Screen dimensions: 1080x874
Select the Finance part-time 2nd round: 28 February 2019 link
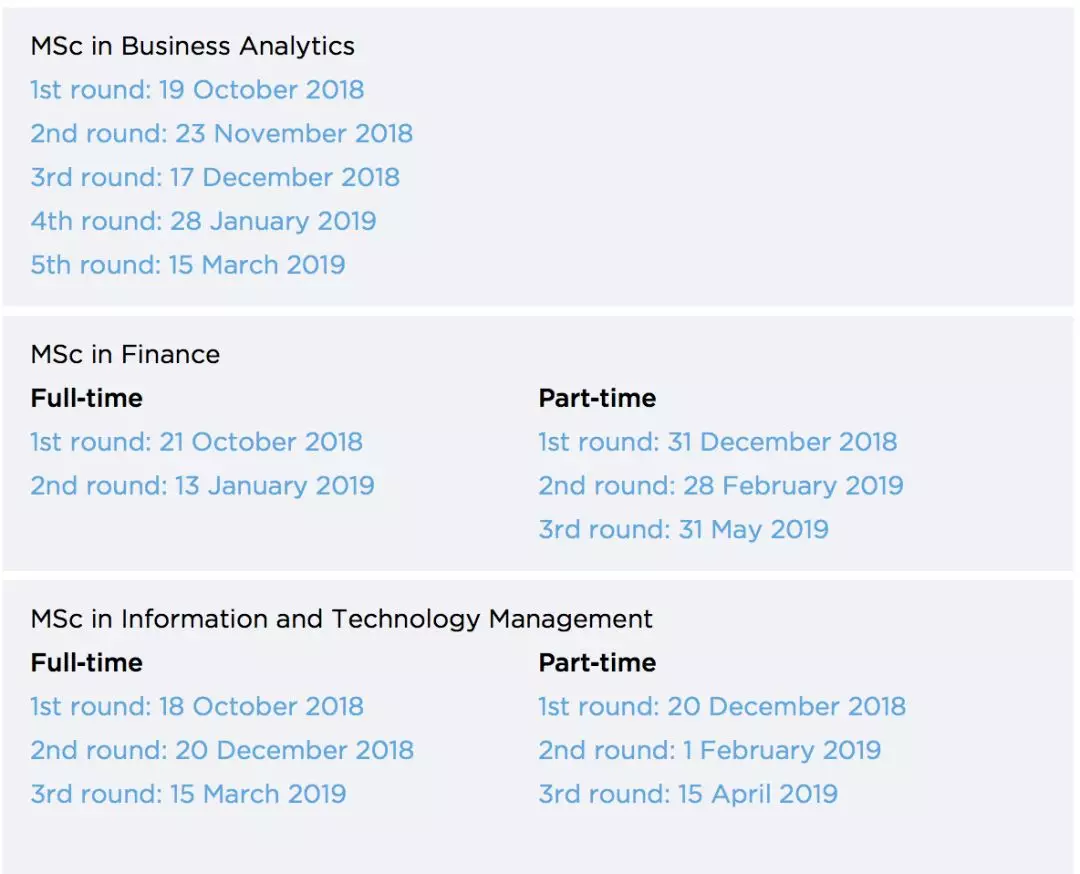click(720, 486)
